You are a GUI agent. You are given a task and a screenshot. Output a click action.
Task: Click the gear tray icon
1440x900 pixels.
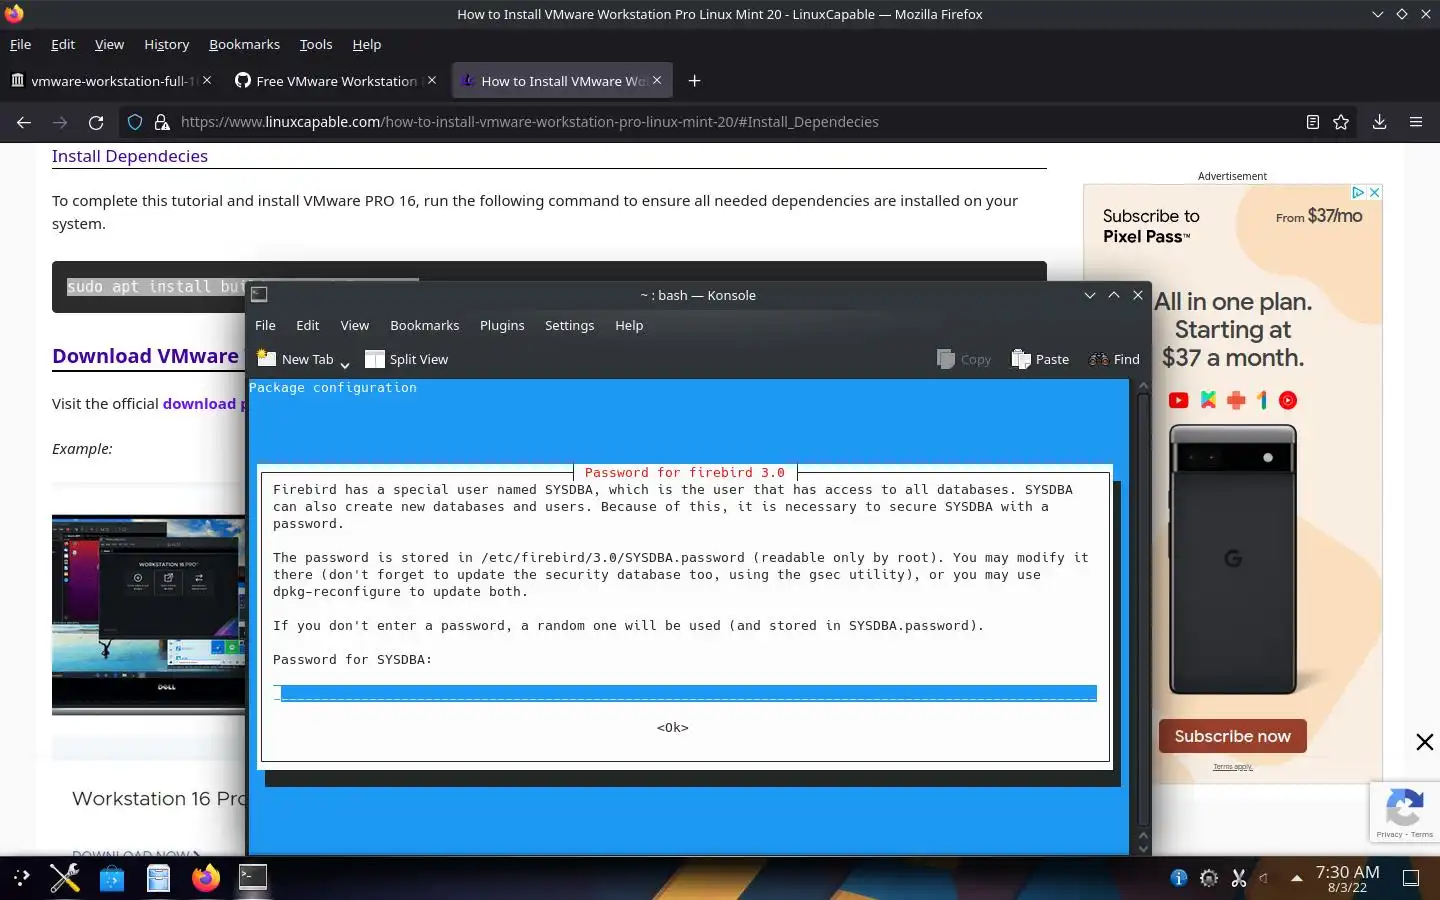(x=1209, y=878)
